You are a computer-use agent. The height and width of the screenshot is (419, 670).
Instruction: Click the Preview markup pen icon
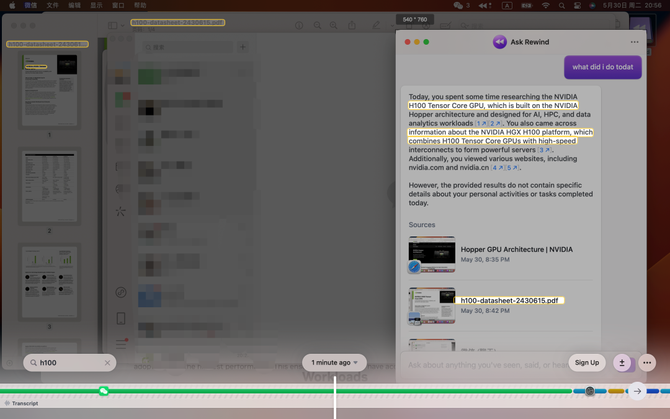point(376,25)
